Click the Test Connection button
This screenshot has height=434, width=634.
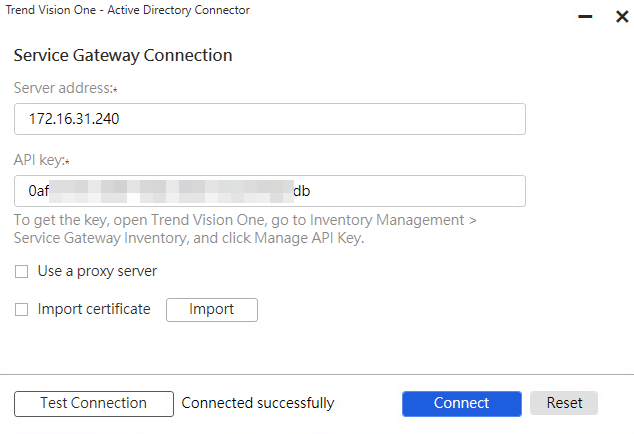point(93,403)
